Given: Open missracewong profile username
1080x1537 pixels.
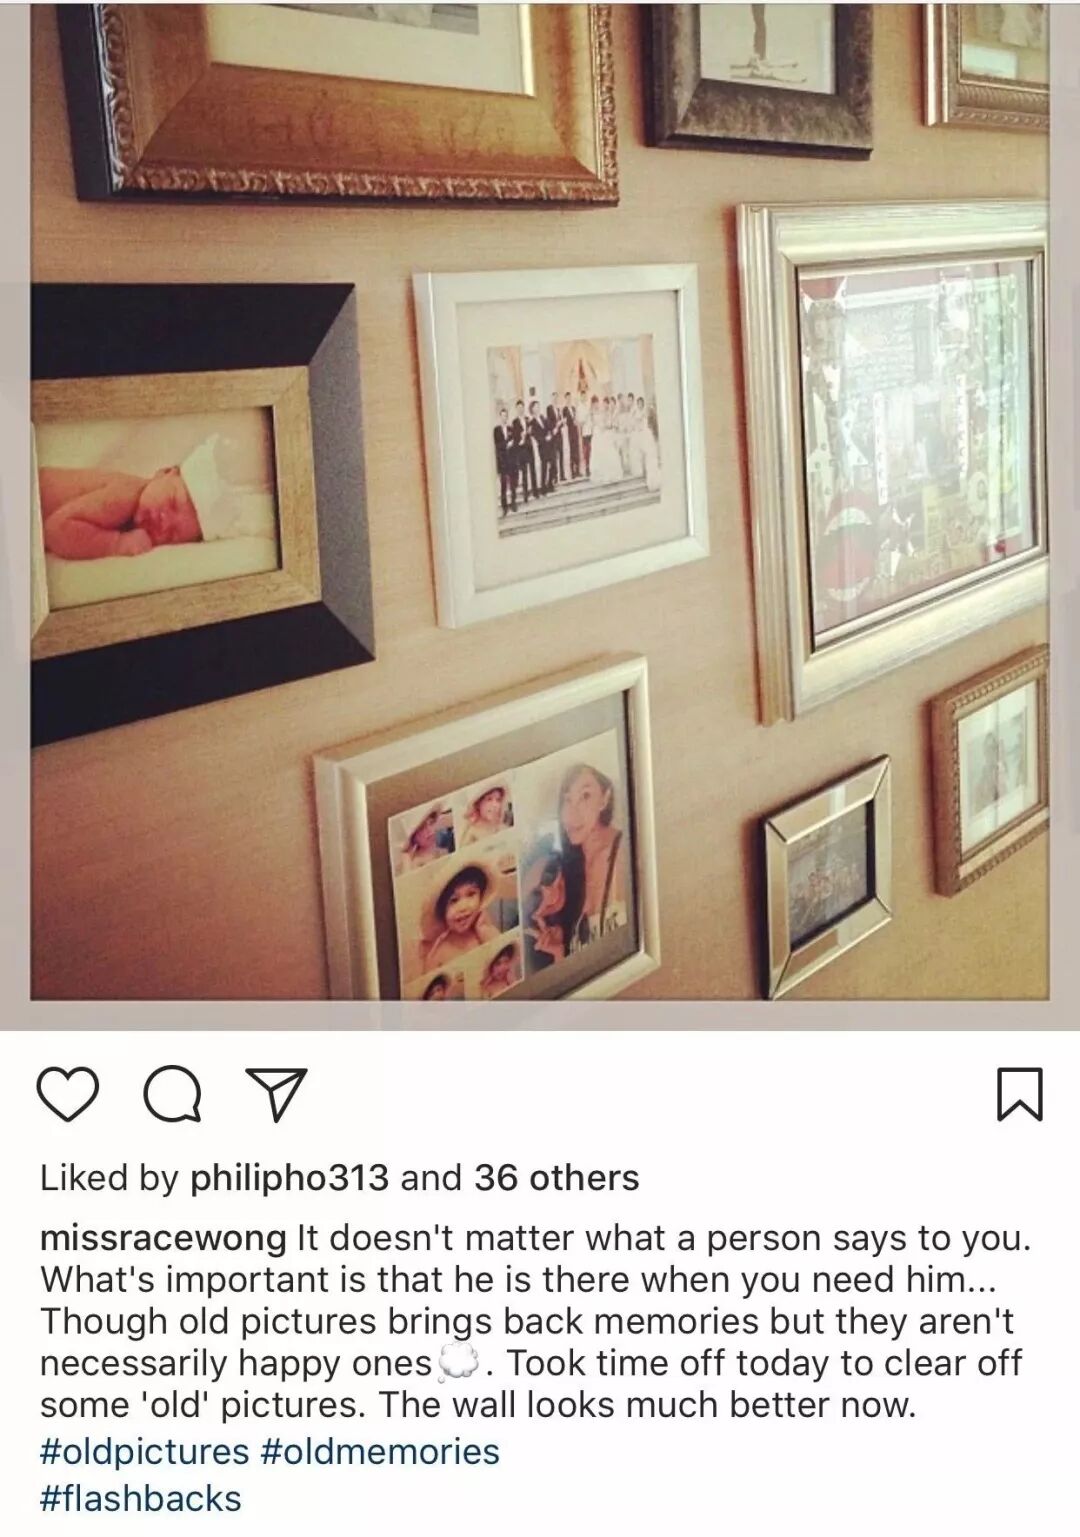Looking at the screenshot, I should click(163, 1238).
